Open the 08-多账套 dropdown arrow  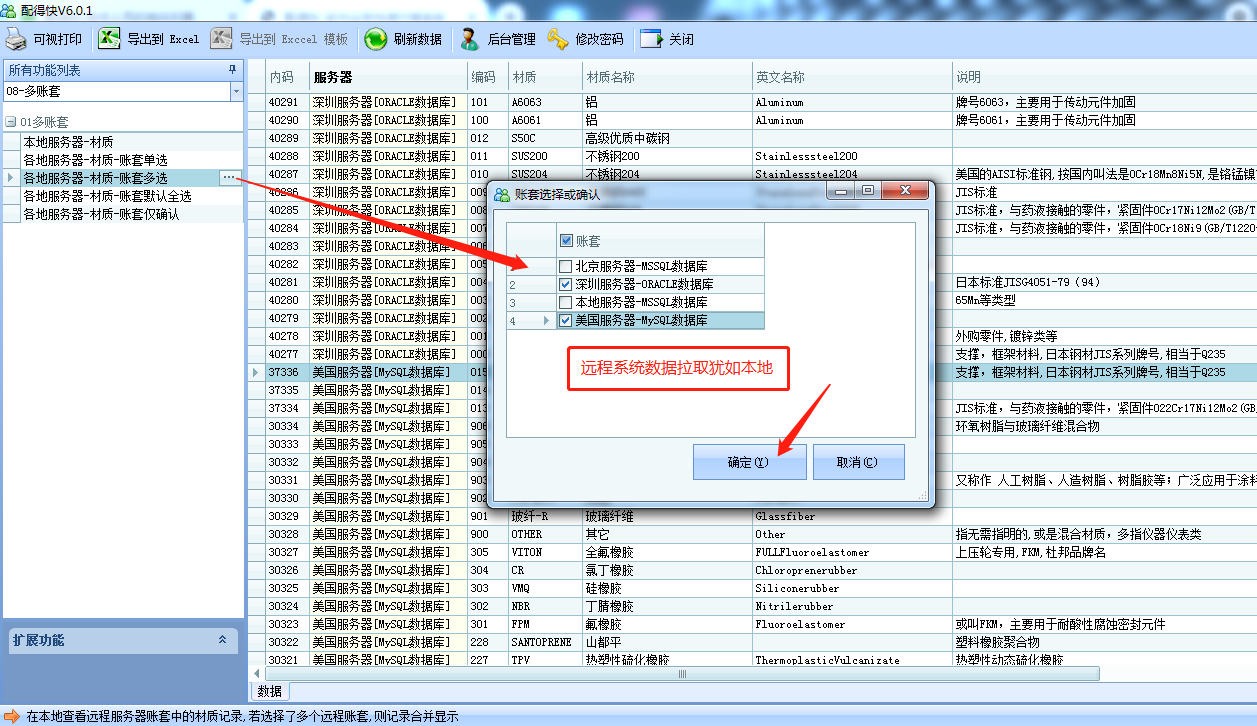236,91
